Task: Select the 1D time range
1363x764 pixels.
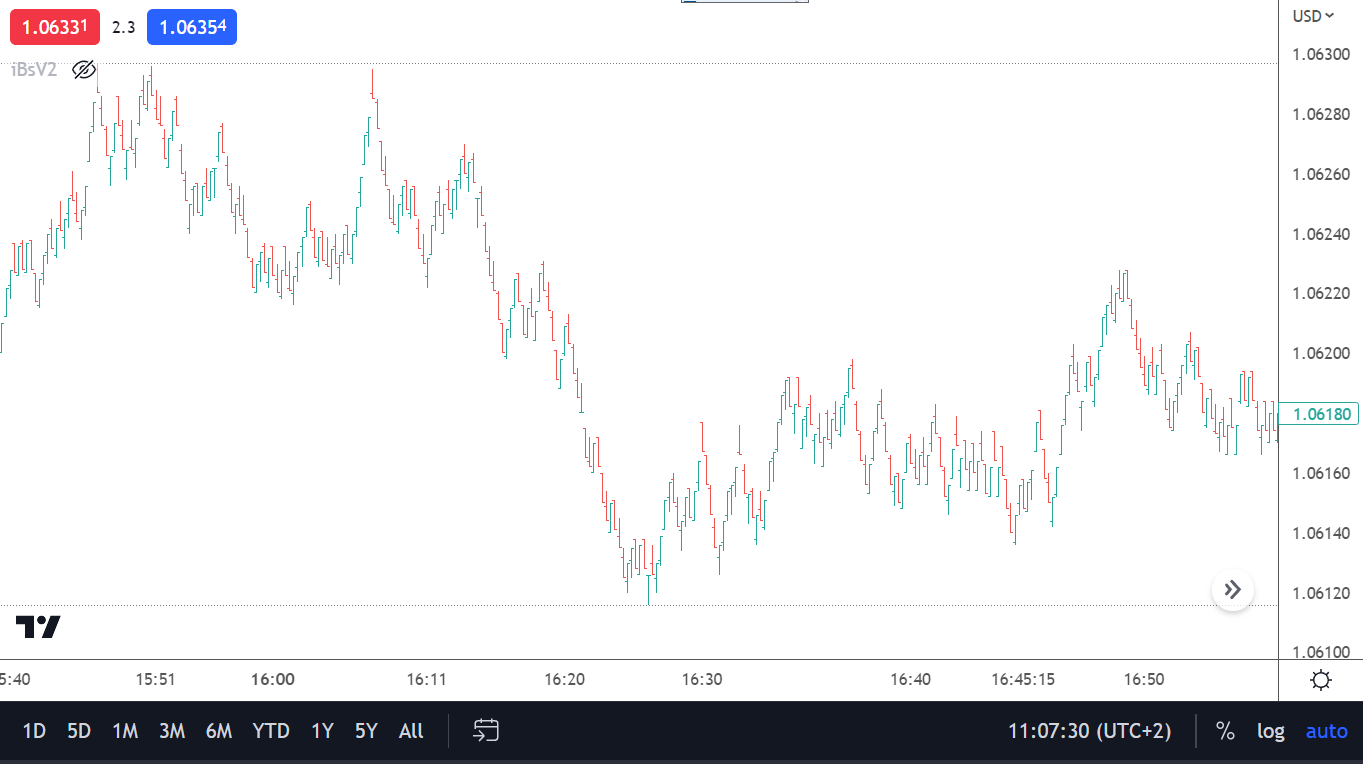Action: click(34, 731)
